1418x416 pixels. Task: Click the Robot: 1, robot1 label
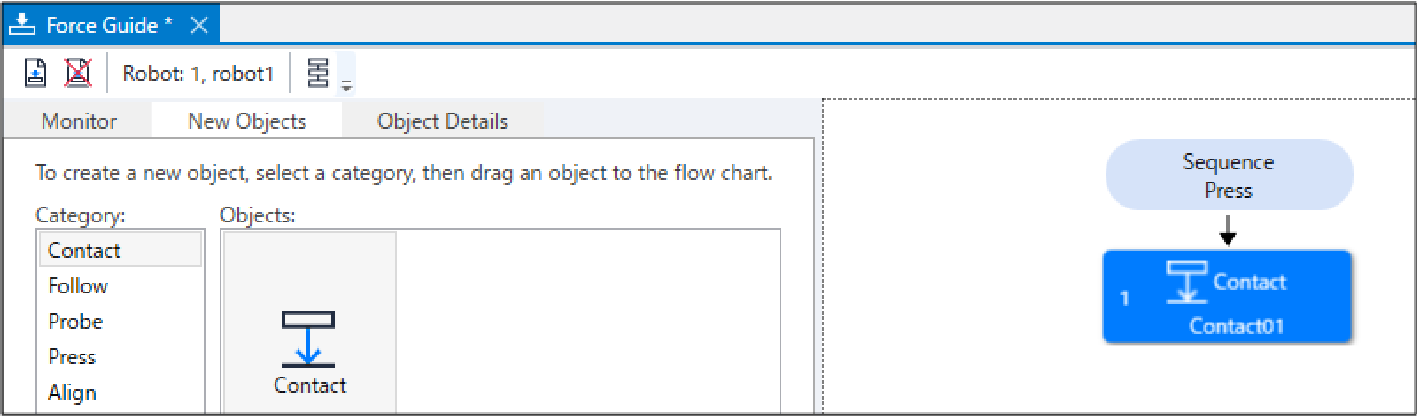click(198, 73)
